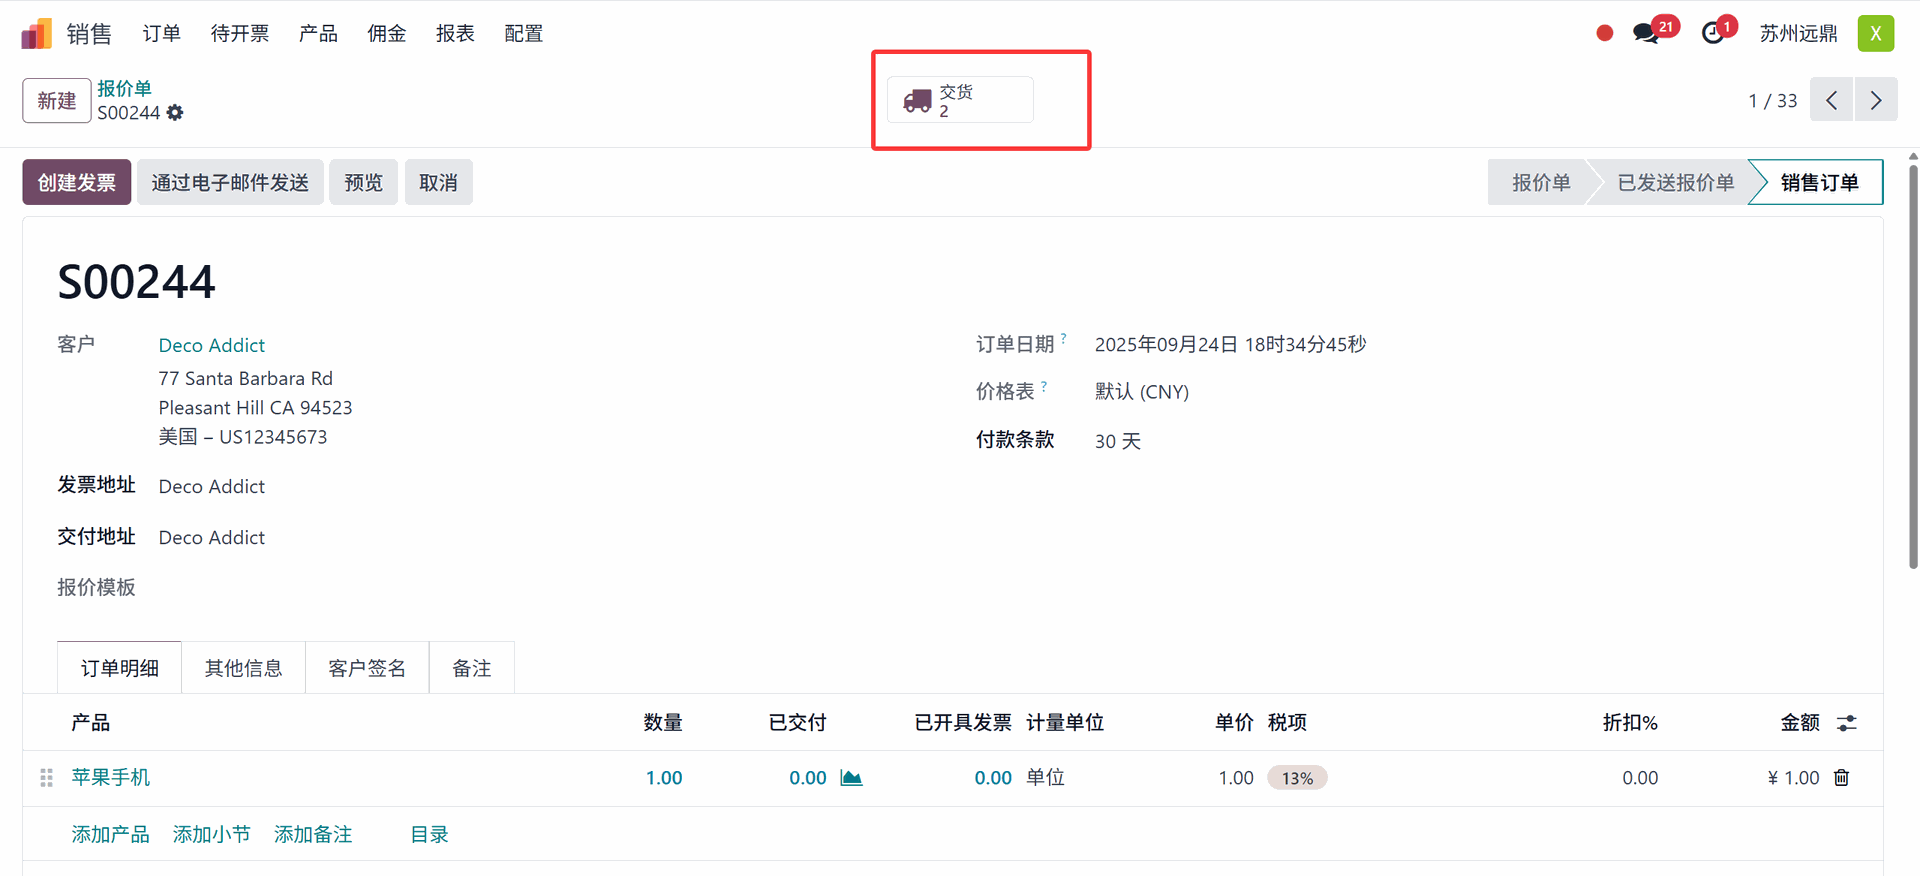1920x876 pixels.
Task: Click the 添加产品 link
Action: (x=110, y=834)
